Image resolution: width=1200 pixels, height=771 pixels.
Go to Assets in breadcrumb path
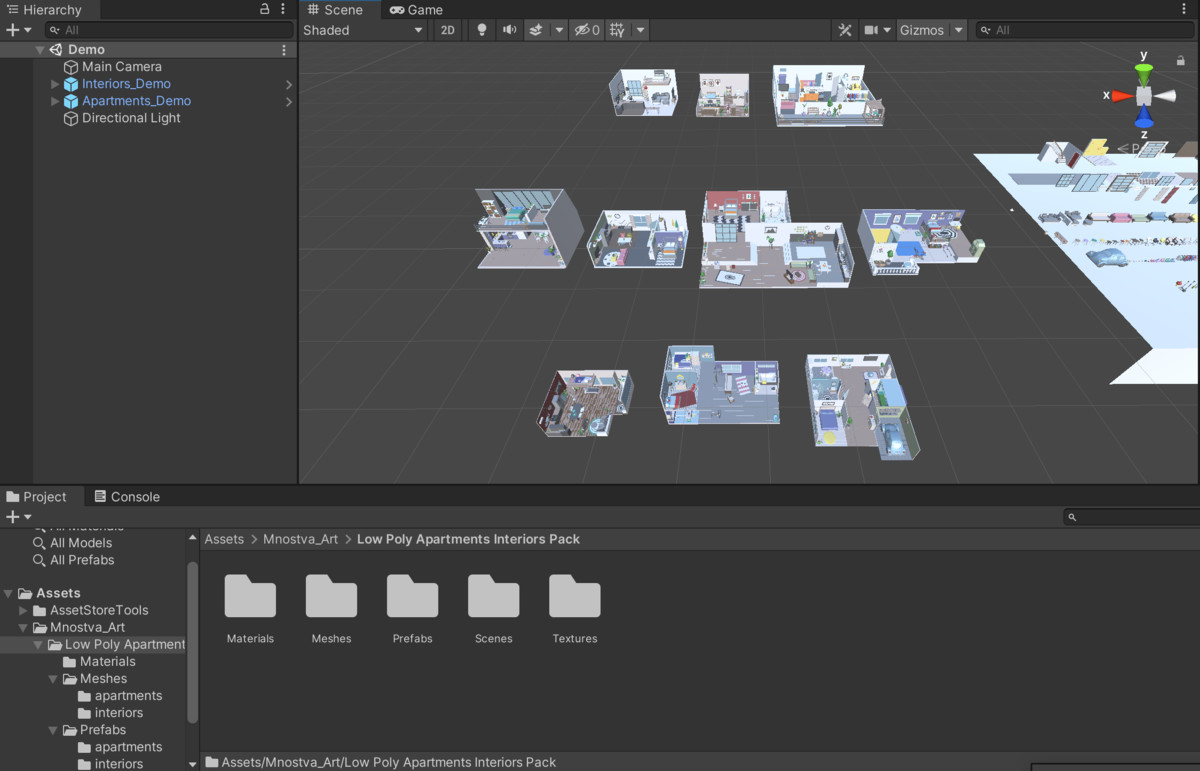224,539
